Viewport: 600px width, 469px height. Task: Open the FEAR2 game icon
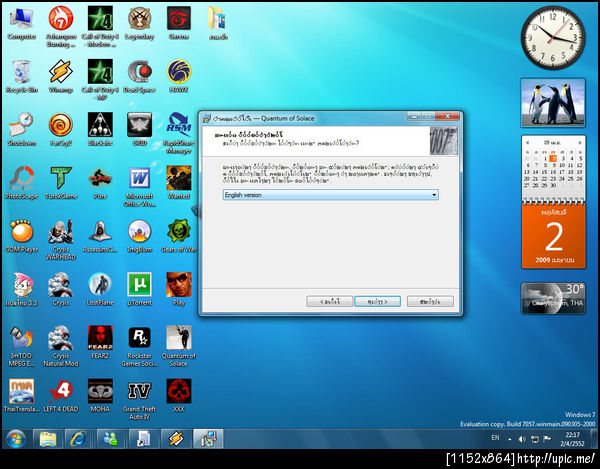tap(100, 343)
